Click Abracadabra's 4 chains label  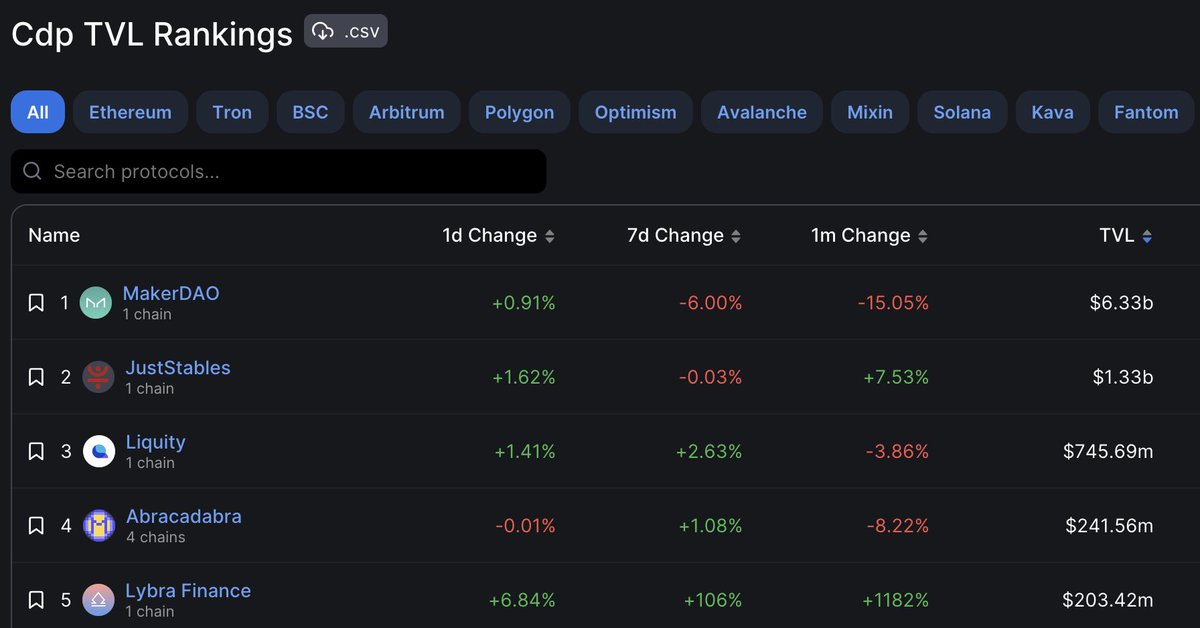coord(156,537)
